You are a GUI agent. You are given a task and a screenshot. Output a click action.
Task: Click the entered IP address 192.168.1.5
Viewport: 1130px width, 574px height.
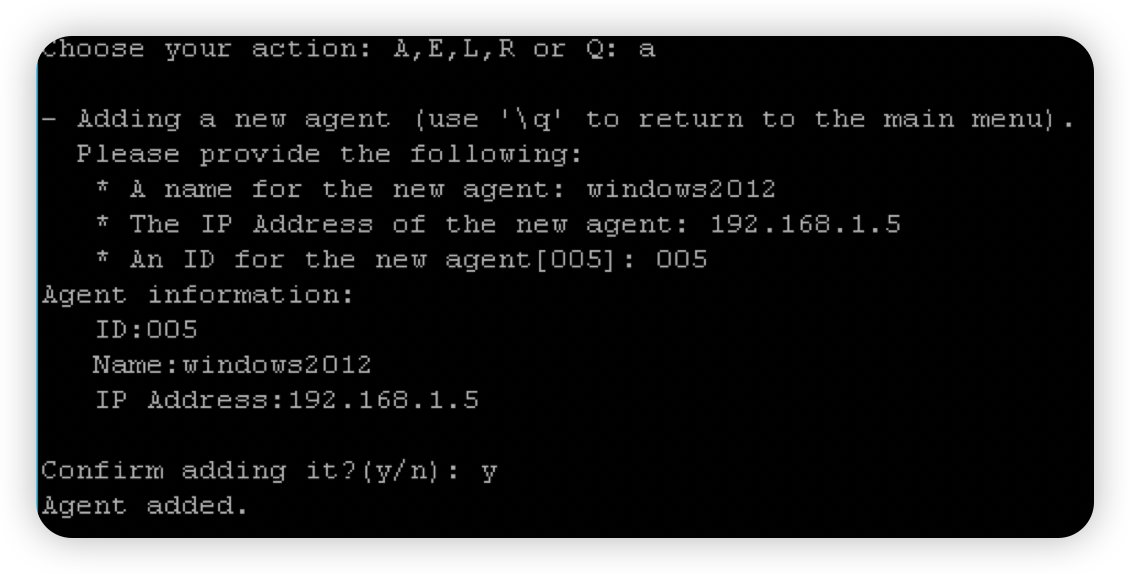[x=806, y=224]
